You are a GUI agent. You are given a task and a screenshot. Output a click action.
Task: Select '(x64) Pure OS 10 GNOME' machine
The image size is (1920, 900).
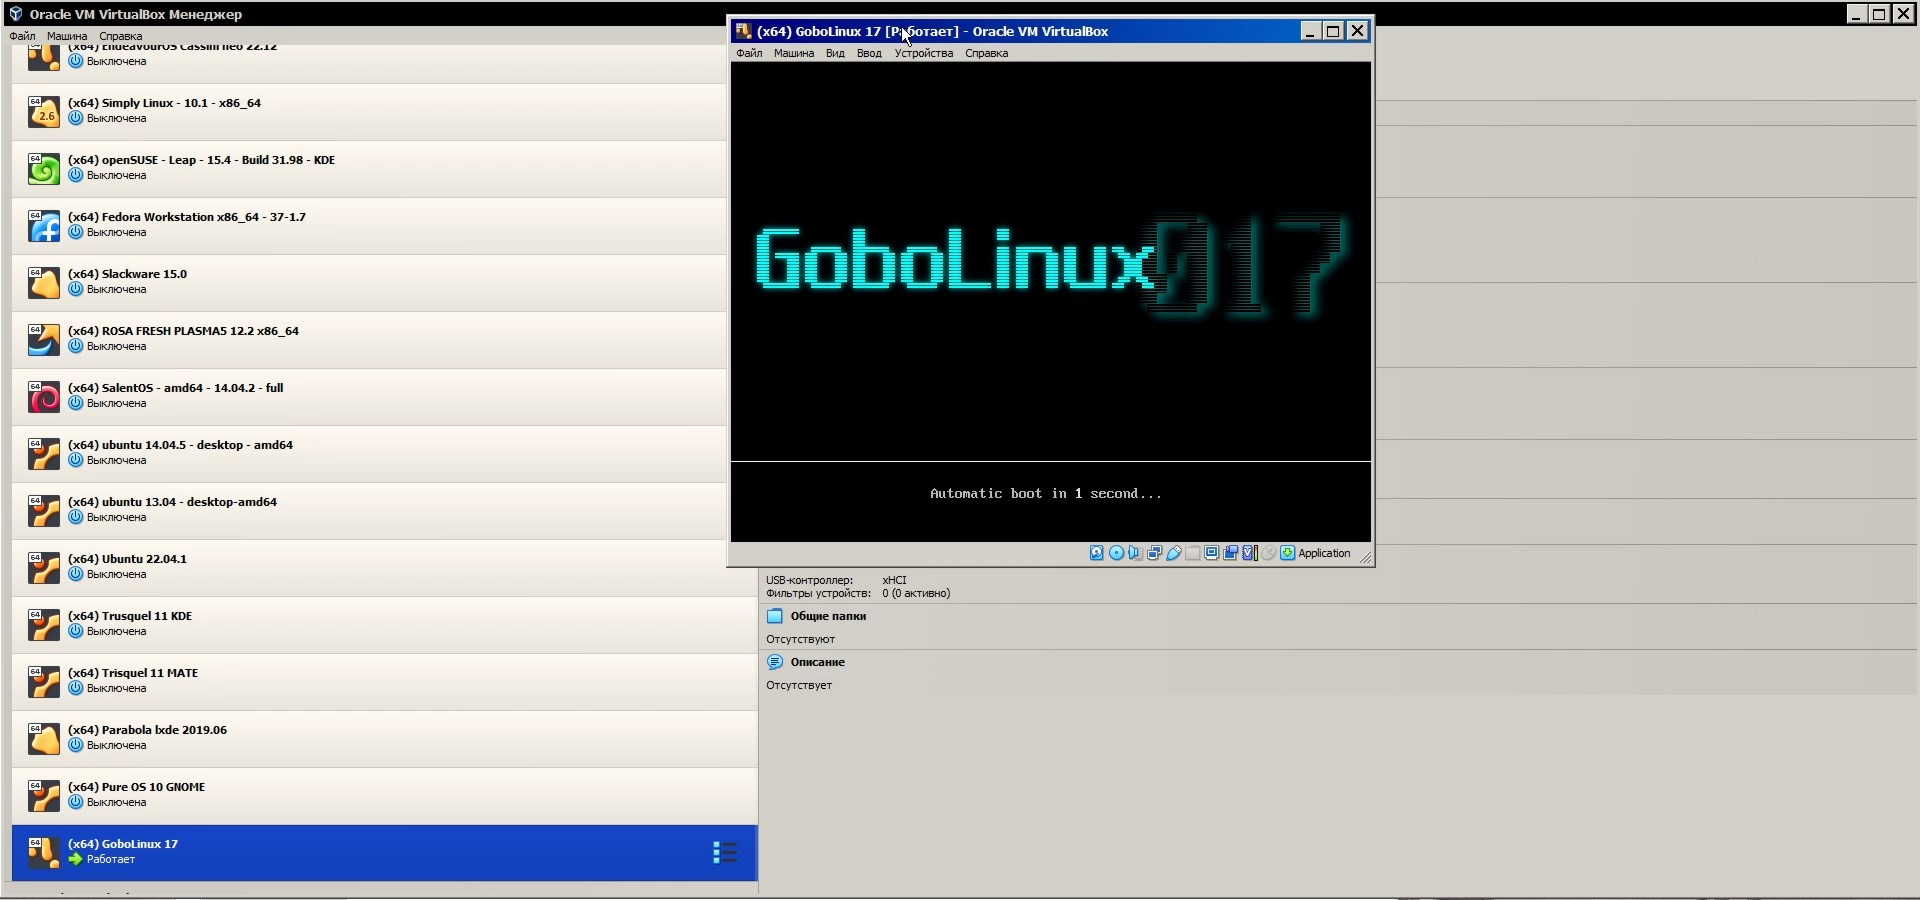click(385, 795)
